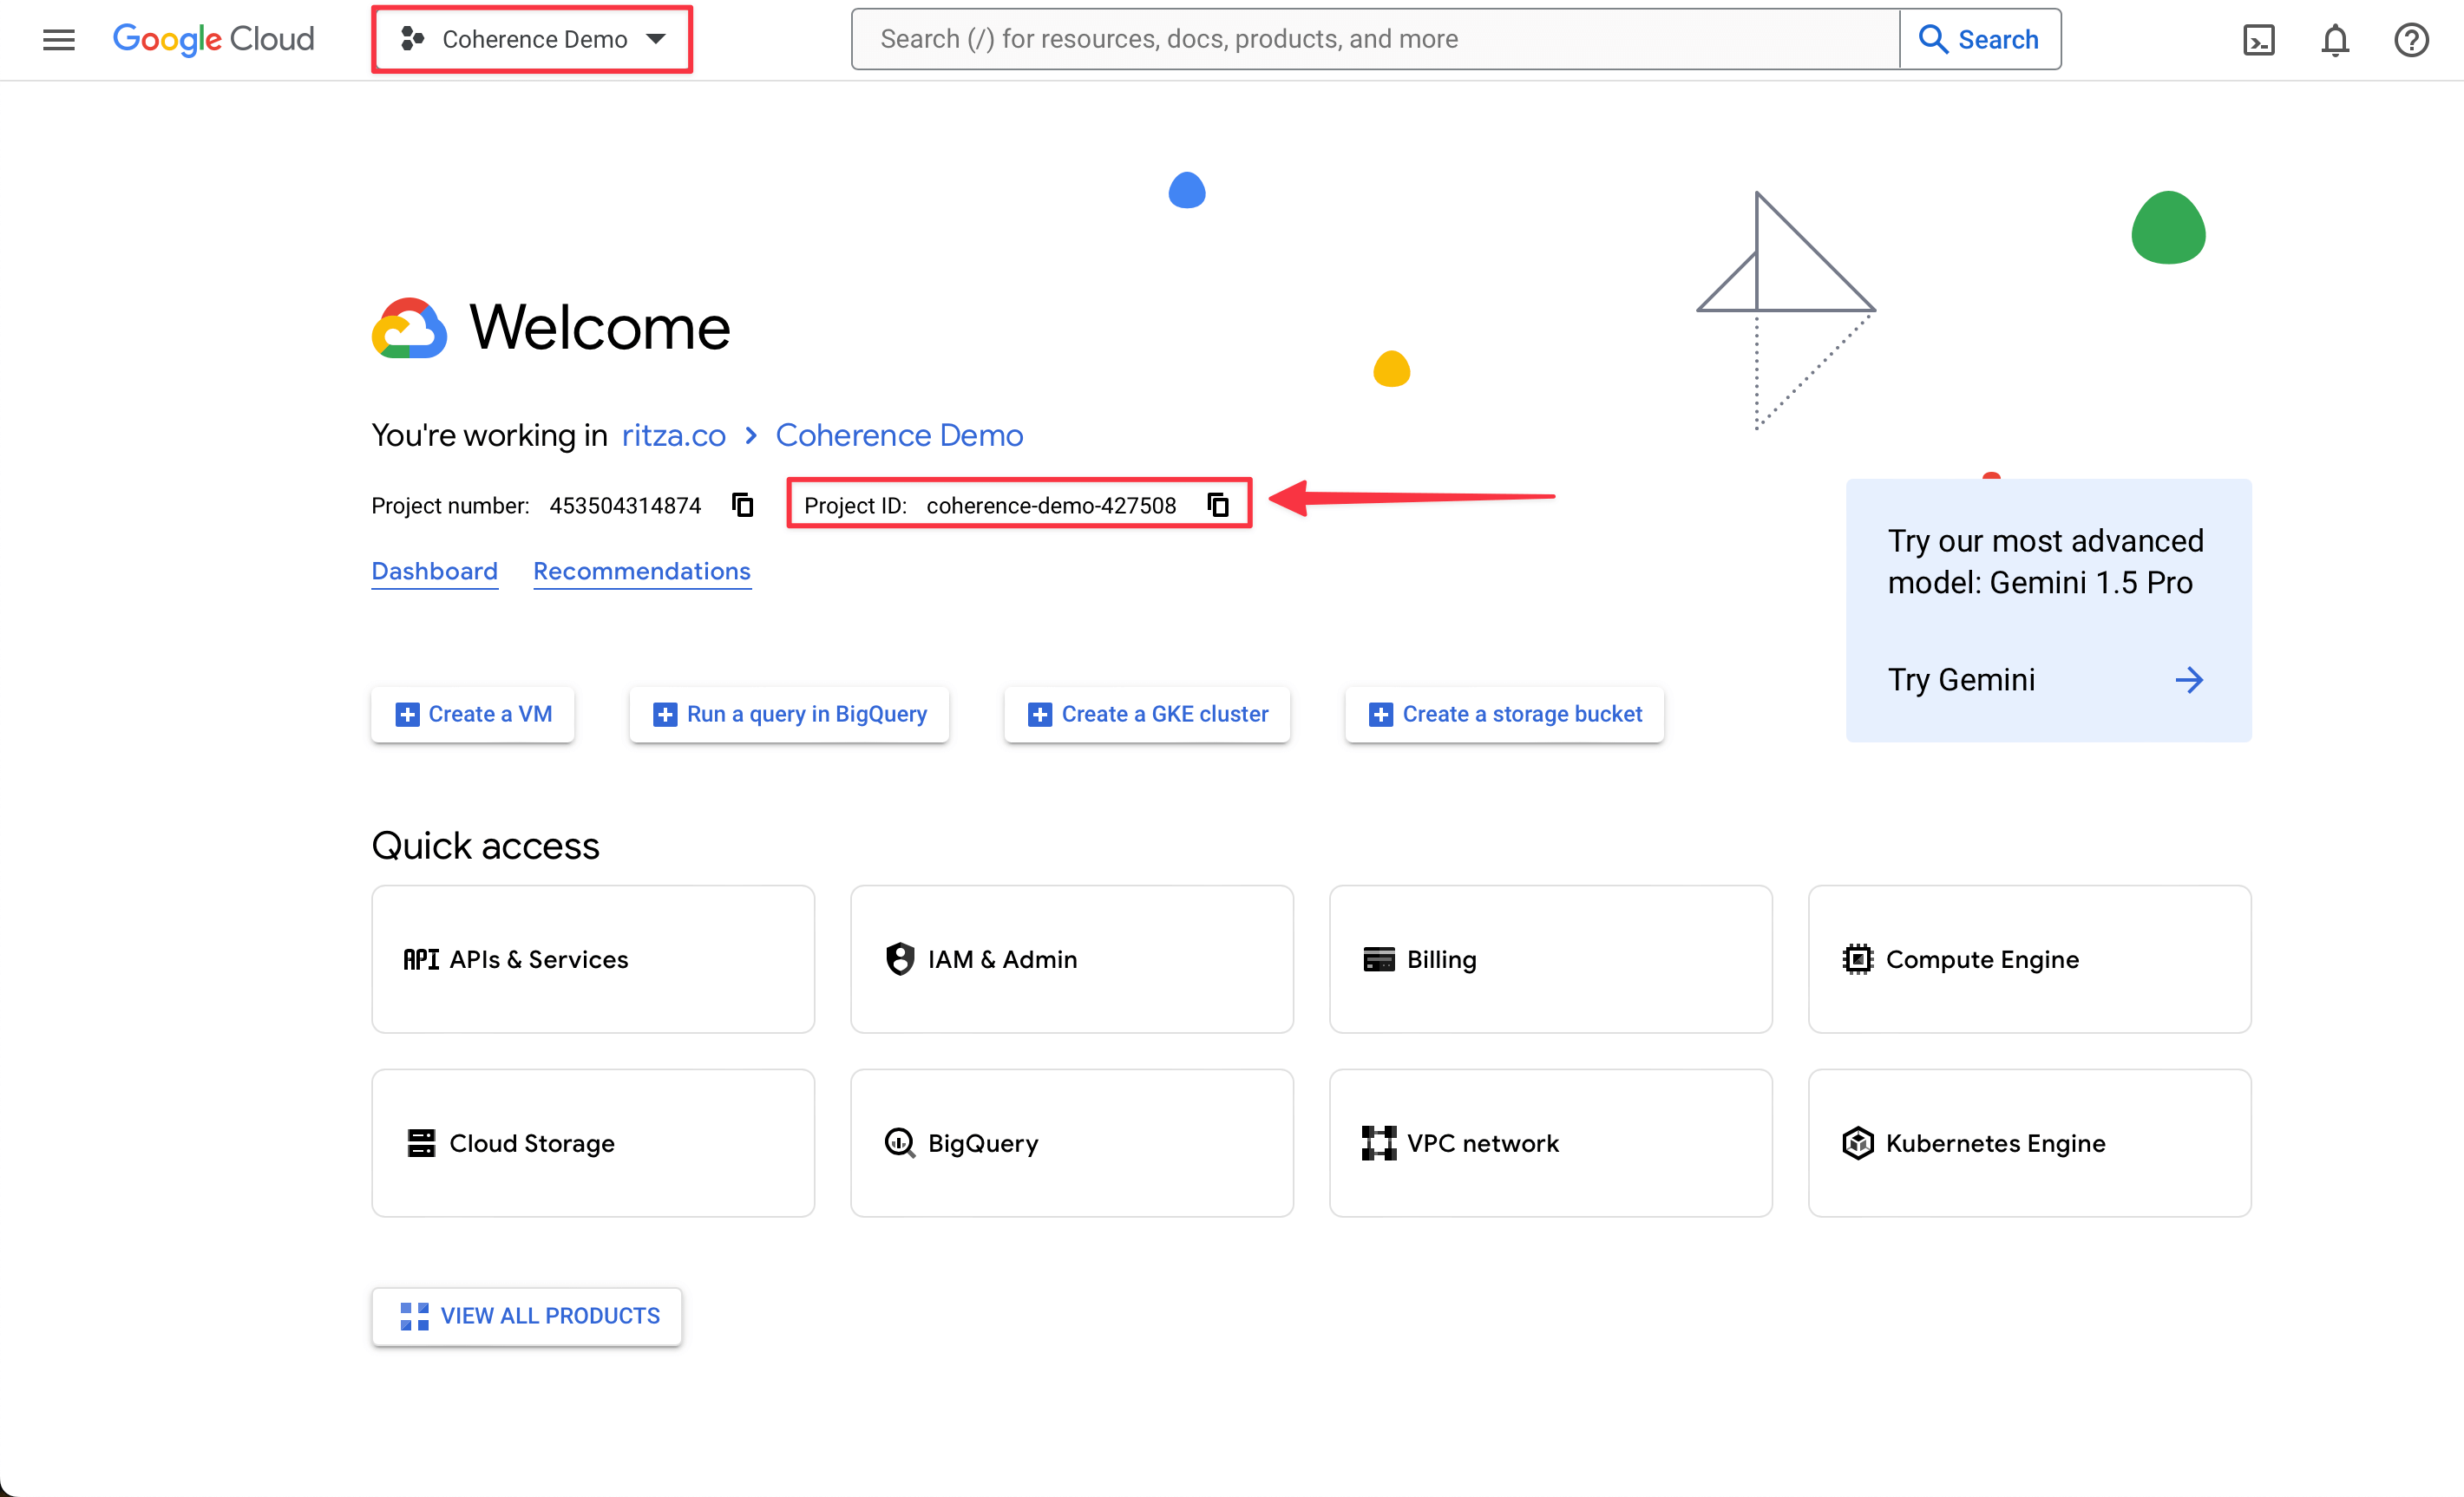
Task: Open the Coherence Demo breadcrumb link
Action: (899, 435)
